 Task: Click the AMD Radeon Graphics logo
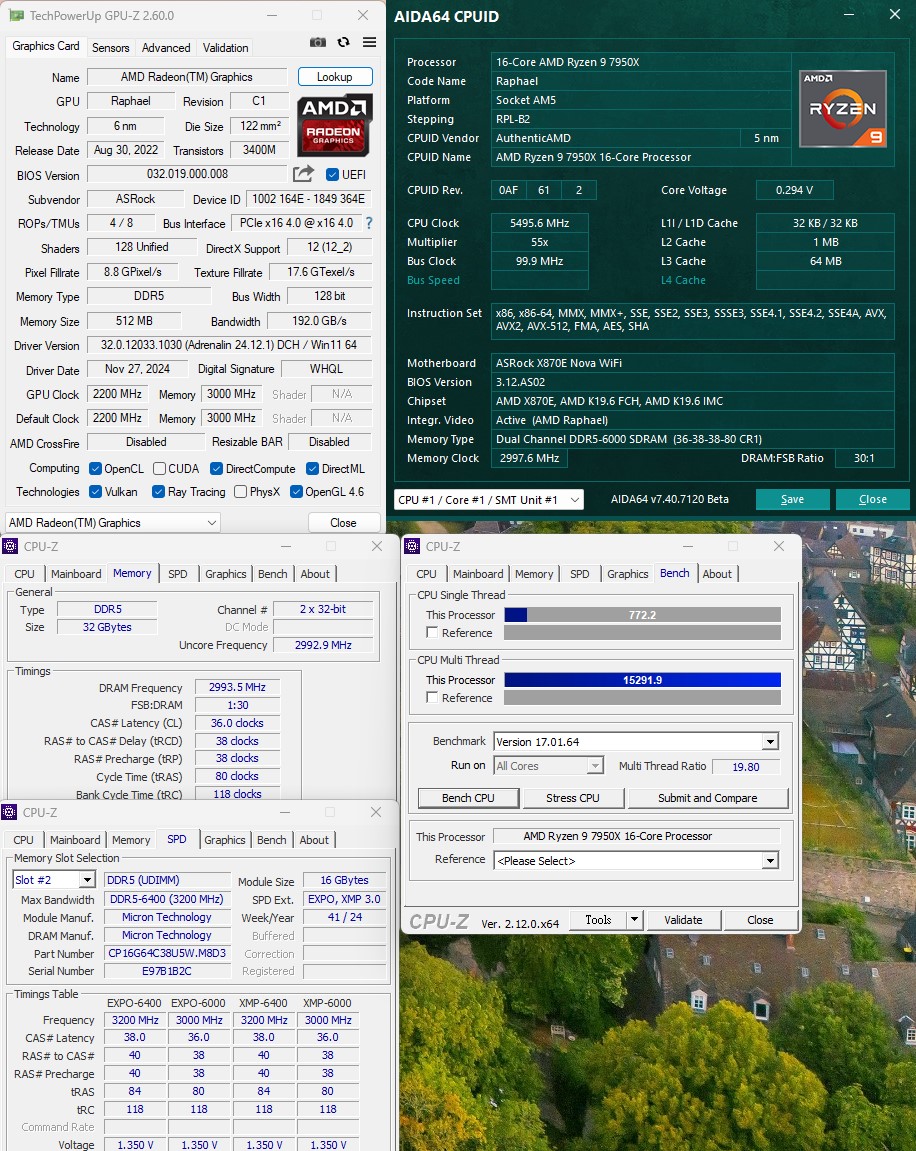pyautogui.click(x=335, y=125)
